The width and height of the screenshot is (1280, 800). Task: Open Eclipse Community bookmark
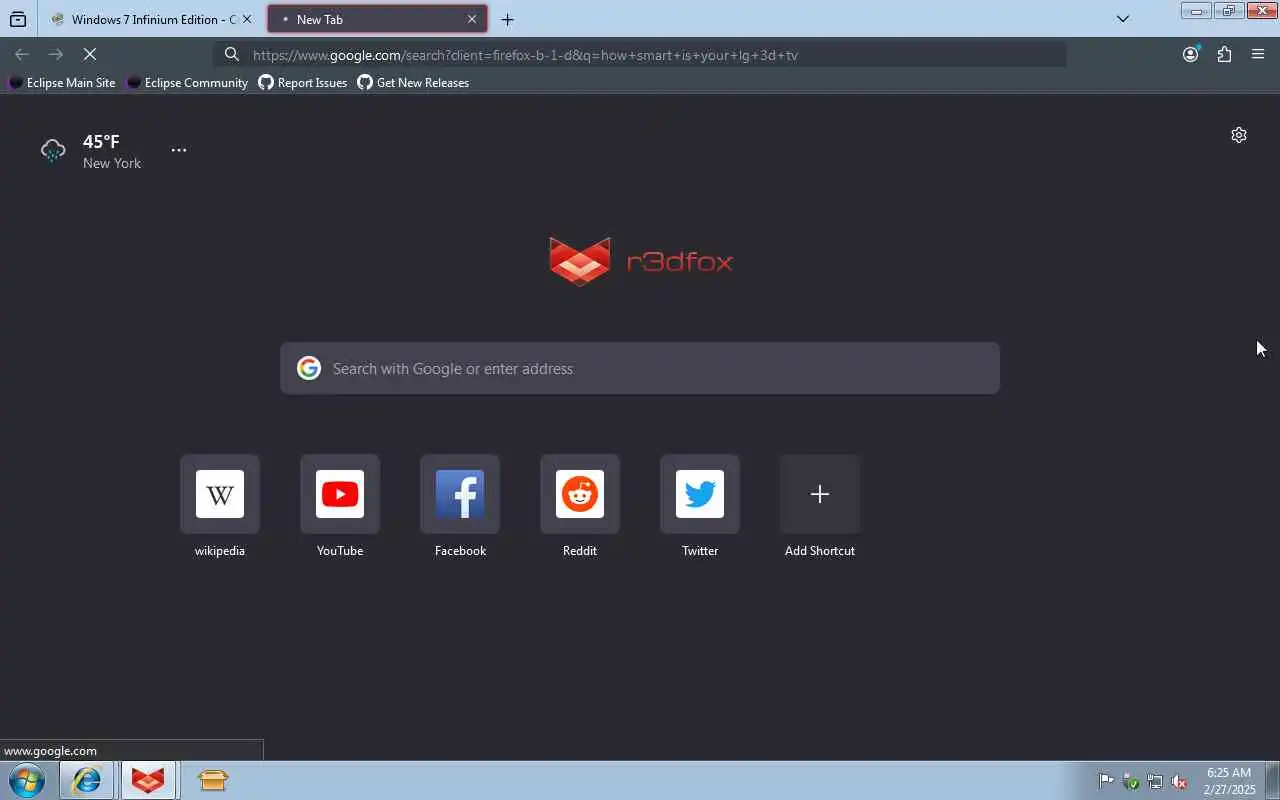[x=187, y=83]
